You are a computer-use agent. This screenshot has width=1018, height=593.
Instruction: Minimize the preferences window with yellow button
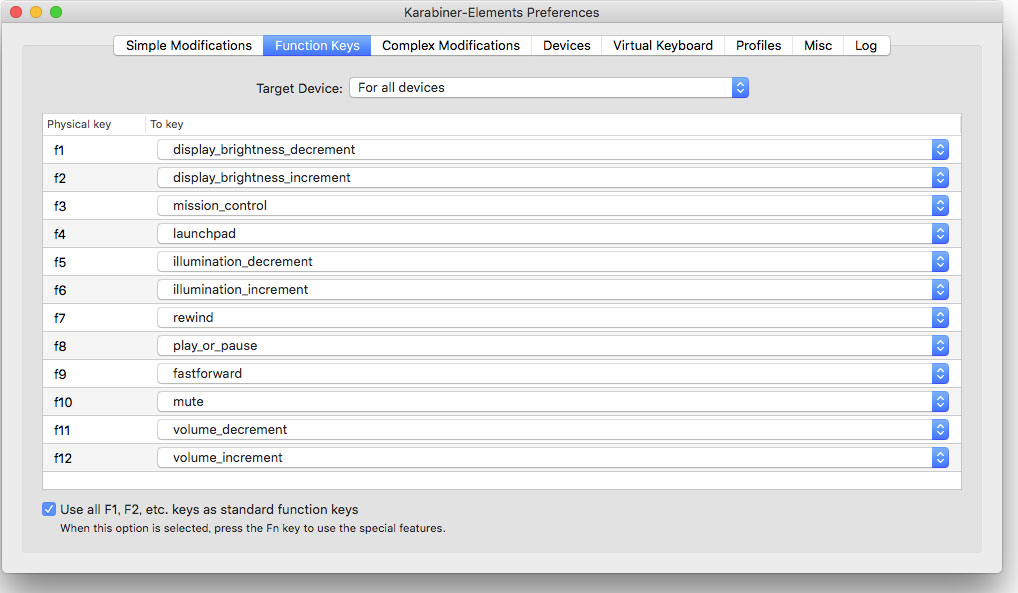(x=36, y=12)
